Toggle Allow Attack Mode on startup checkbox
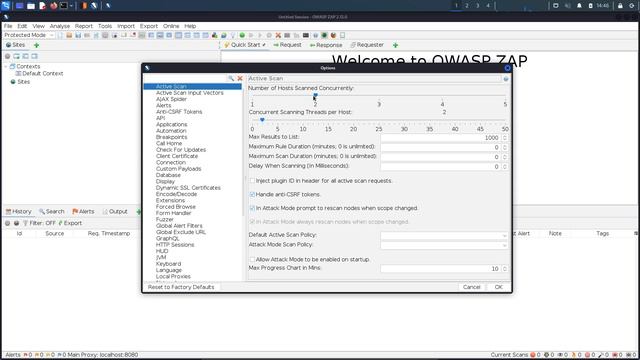640x360 pixels. pos(252,260)
